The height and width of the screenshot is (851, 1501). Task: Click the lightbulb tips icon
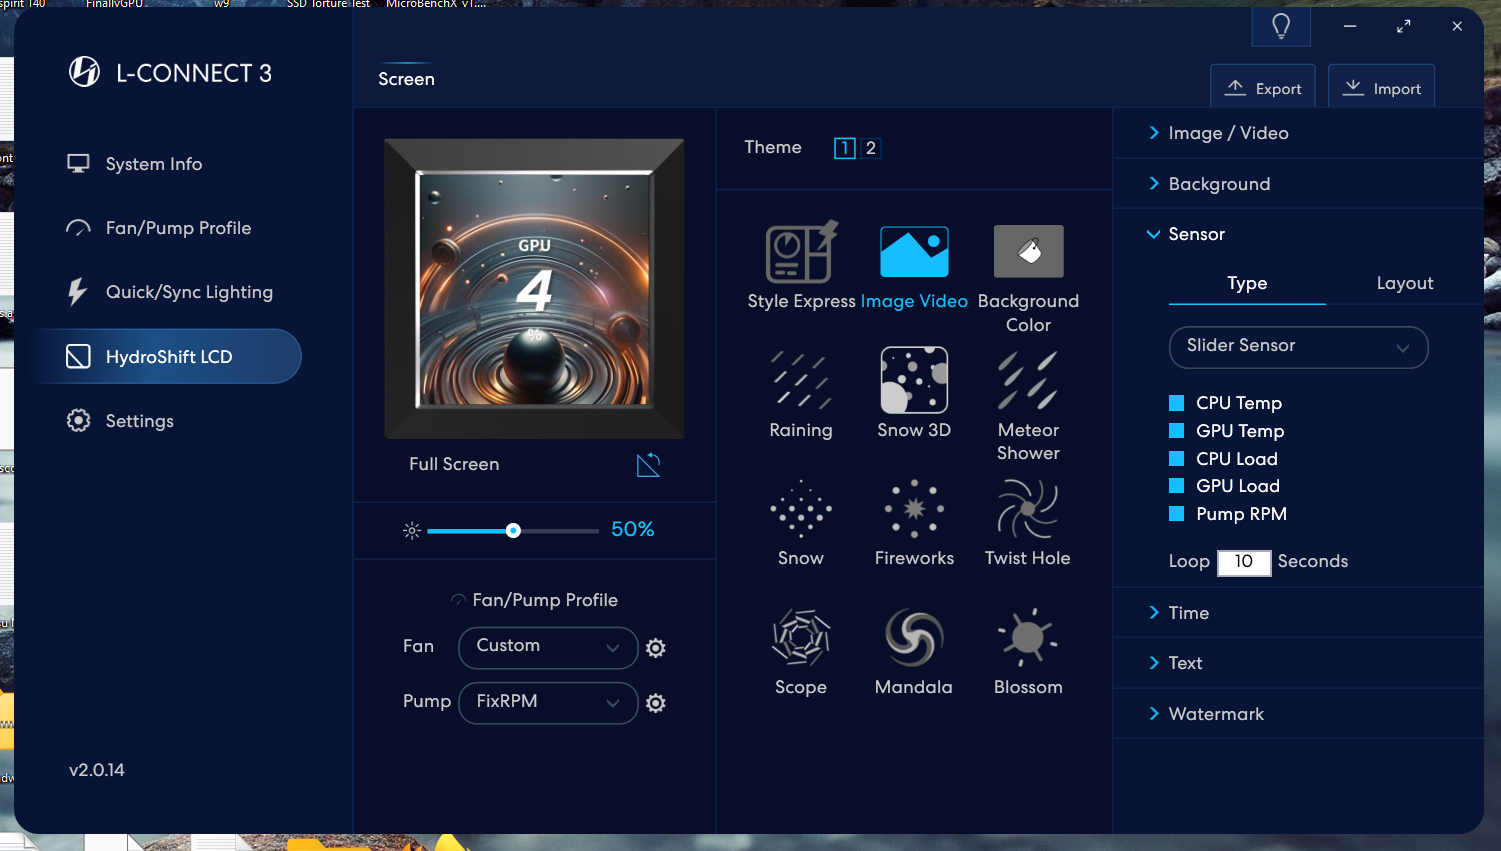tap(1281, 27)
